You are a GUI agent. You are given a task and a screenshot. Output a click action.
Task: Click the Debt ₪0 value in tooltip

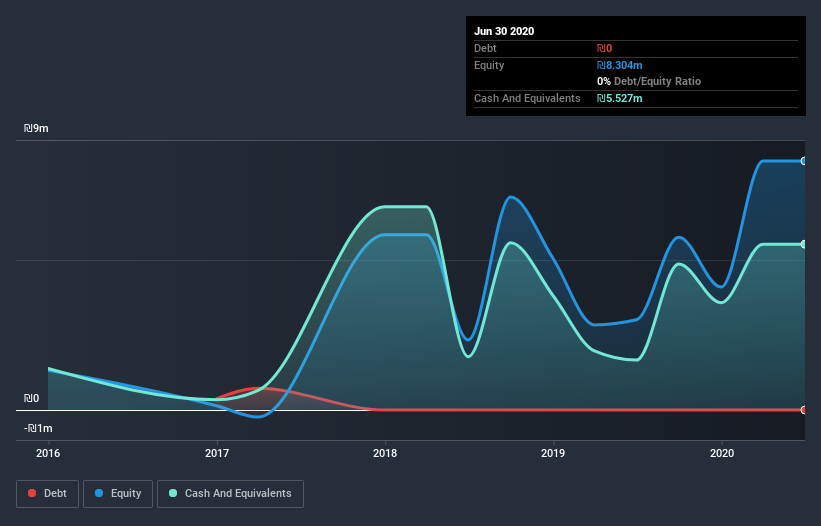pyautogui.click(x=604, y=48)
